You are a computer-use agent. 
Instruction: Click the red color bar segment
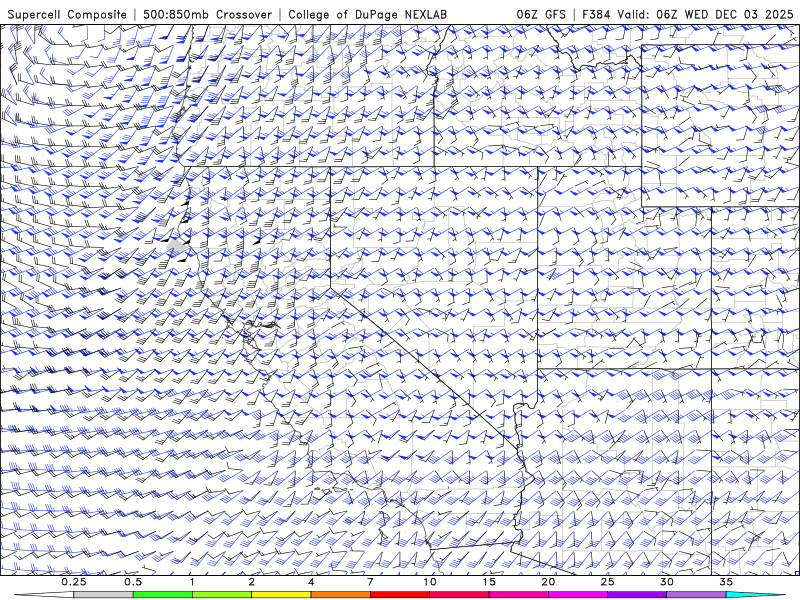(x=400, y=595)
